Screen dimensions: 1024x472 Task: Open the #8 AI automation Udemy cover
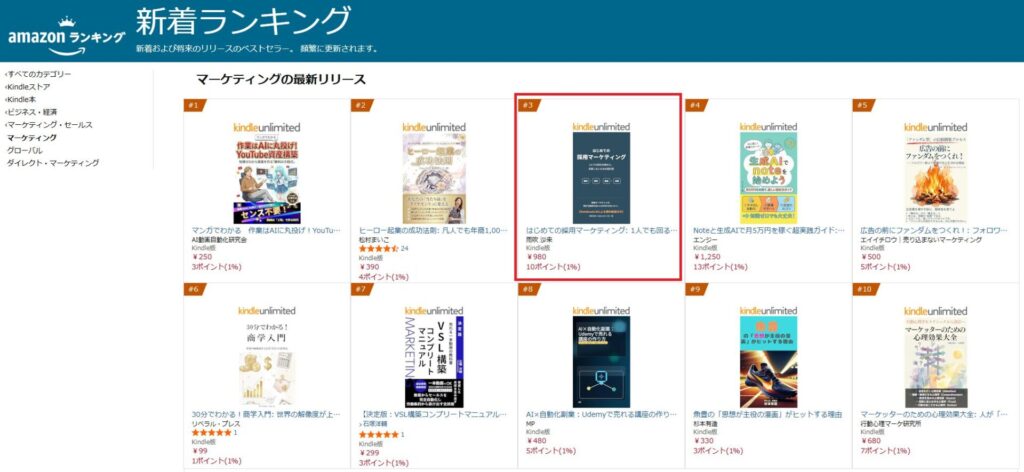(601, 362)
